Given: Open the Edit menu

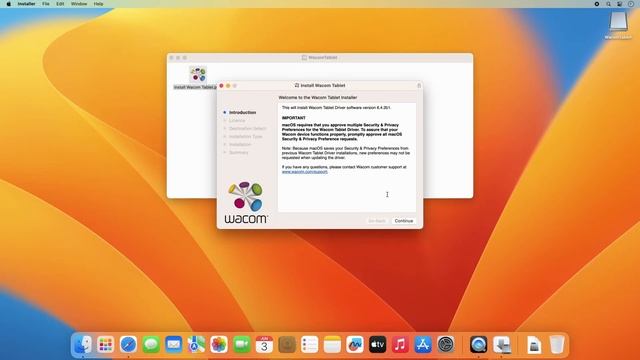Looking at the screenshot, I should (x=60, y=4).
